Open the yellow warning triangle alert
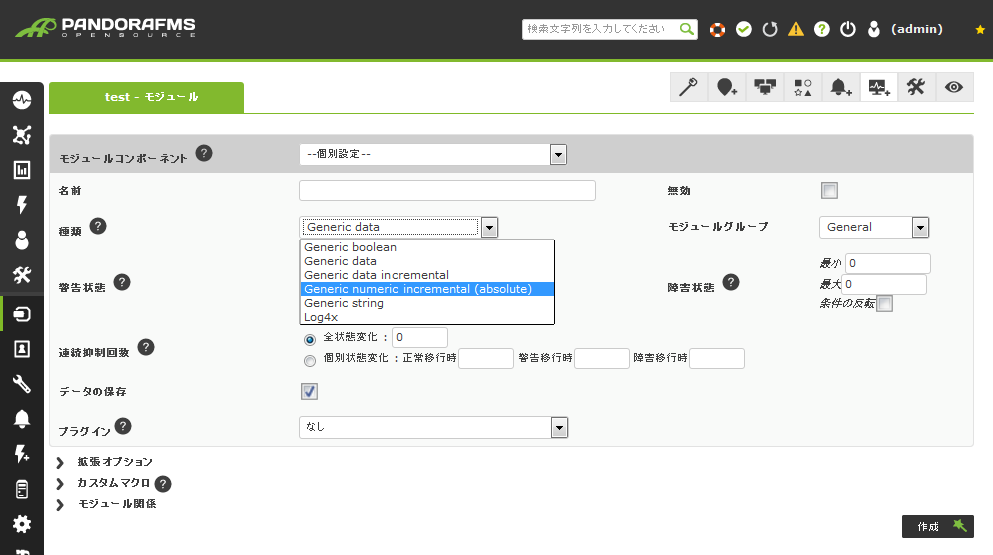Viewport: 993px width, 555px height. point(796,29)
